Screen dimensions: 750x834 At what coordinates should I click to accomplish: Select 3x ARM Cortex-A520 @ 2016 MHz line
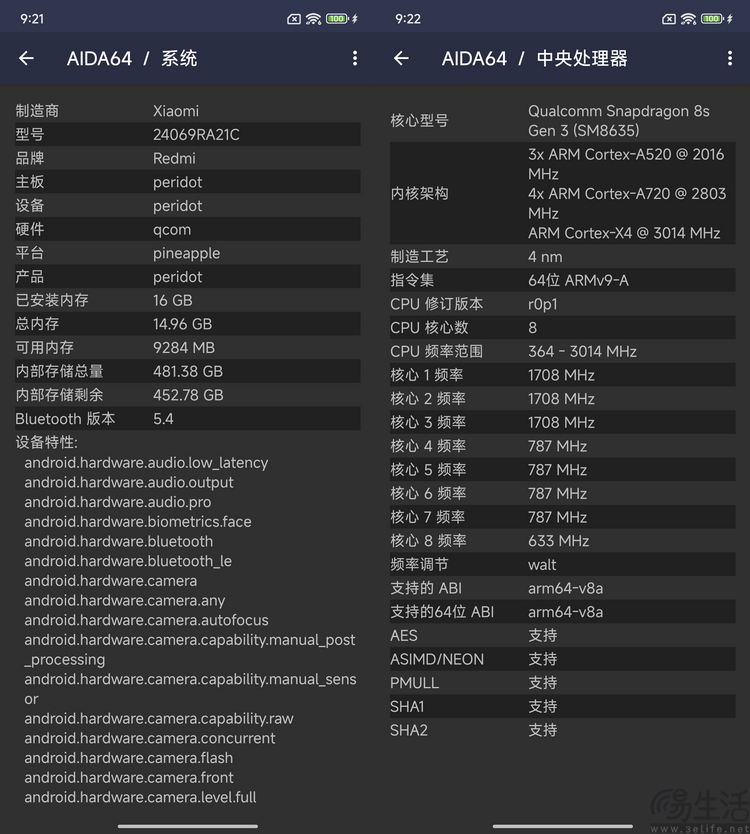point(626,164)
